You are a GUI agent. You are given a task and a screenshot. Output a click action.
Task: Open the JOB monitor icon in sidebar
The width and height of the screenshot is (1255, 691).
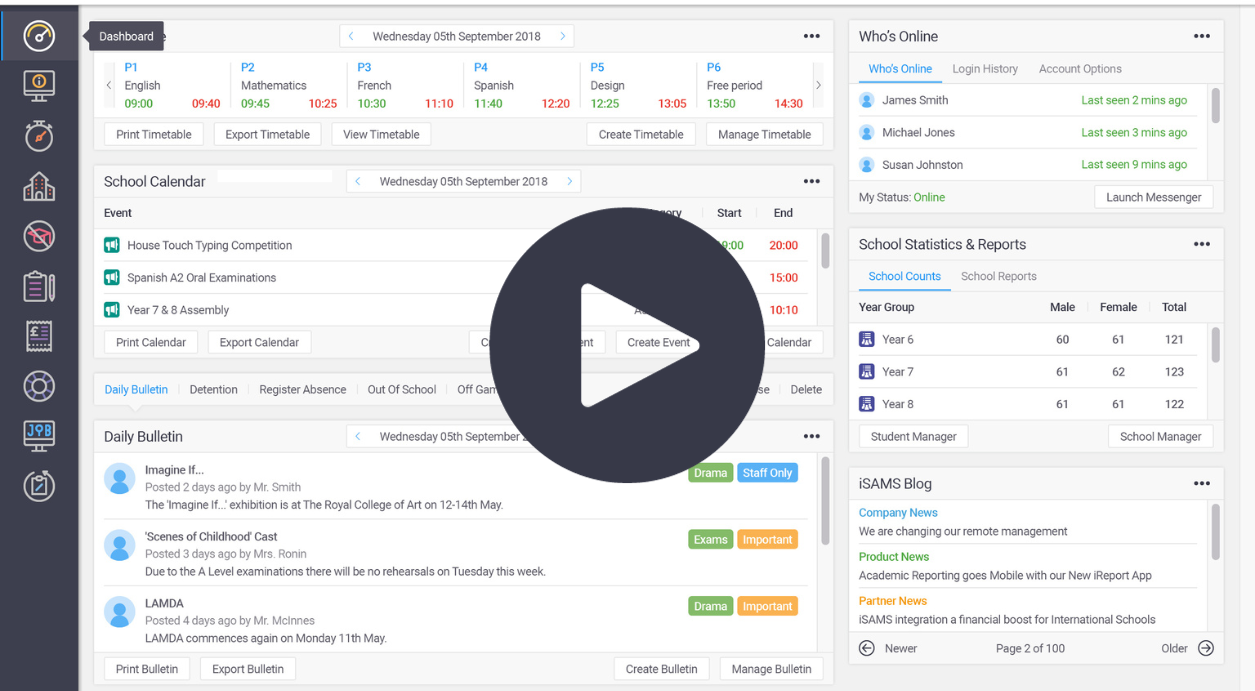(39, 435)
